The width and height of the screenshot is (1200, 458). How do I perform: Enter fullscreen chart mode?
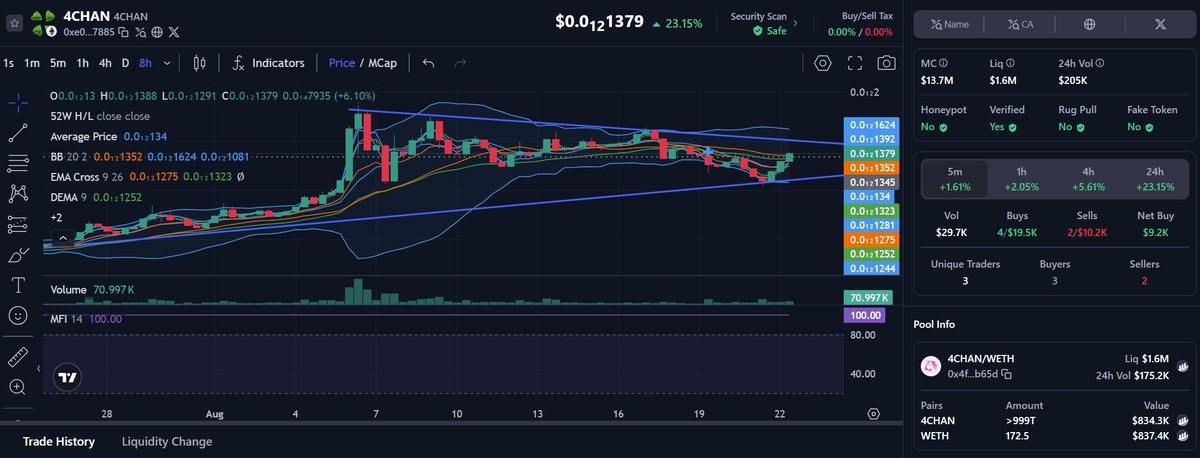(855, 63)
